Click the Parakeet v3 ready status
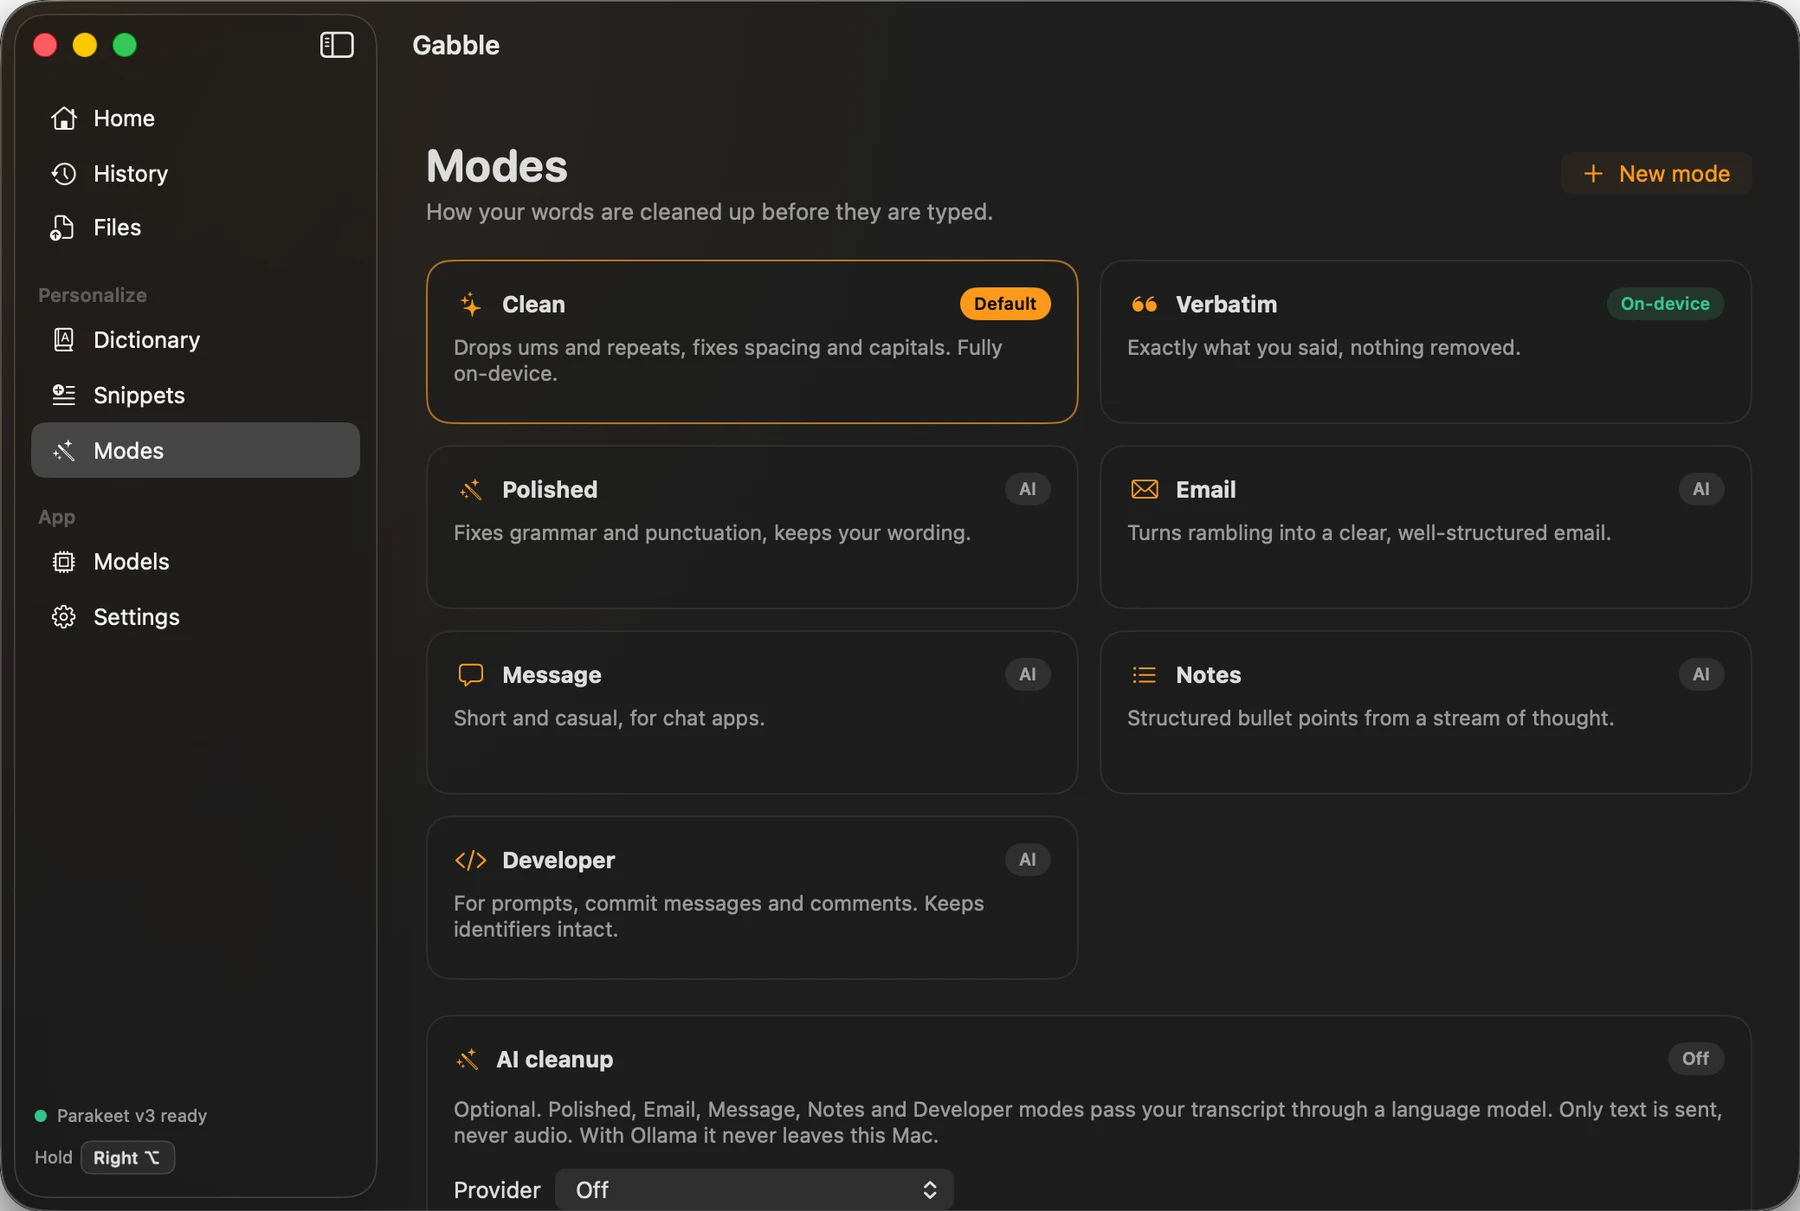Screen dimensions: 1800x1211 click(x=121, y=1115)
